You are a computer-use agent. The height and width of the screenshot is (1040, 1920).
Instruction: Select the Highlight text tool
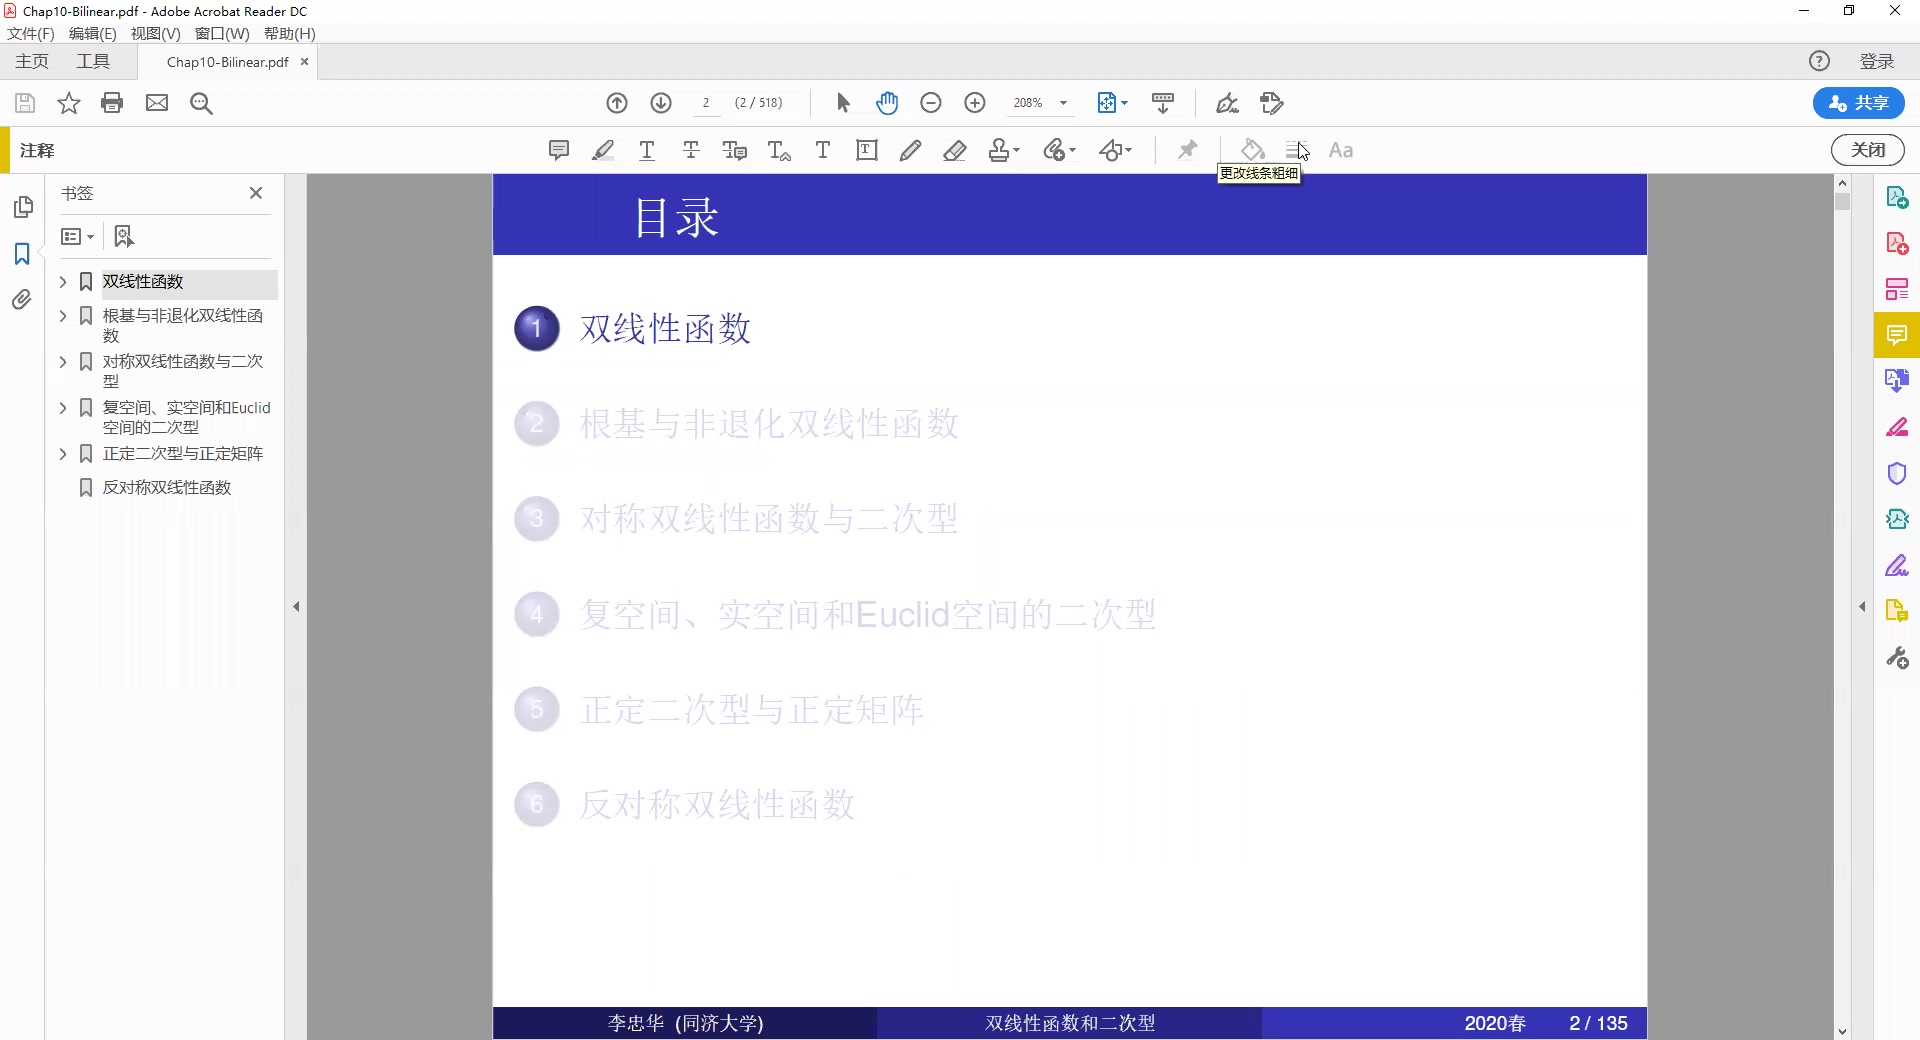603,150
